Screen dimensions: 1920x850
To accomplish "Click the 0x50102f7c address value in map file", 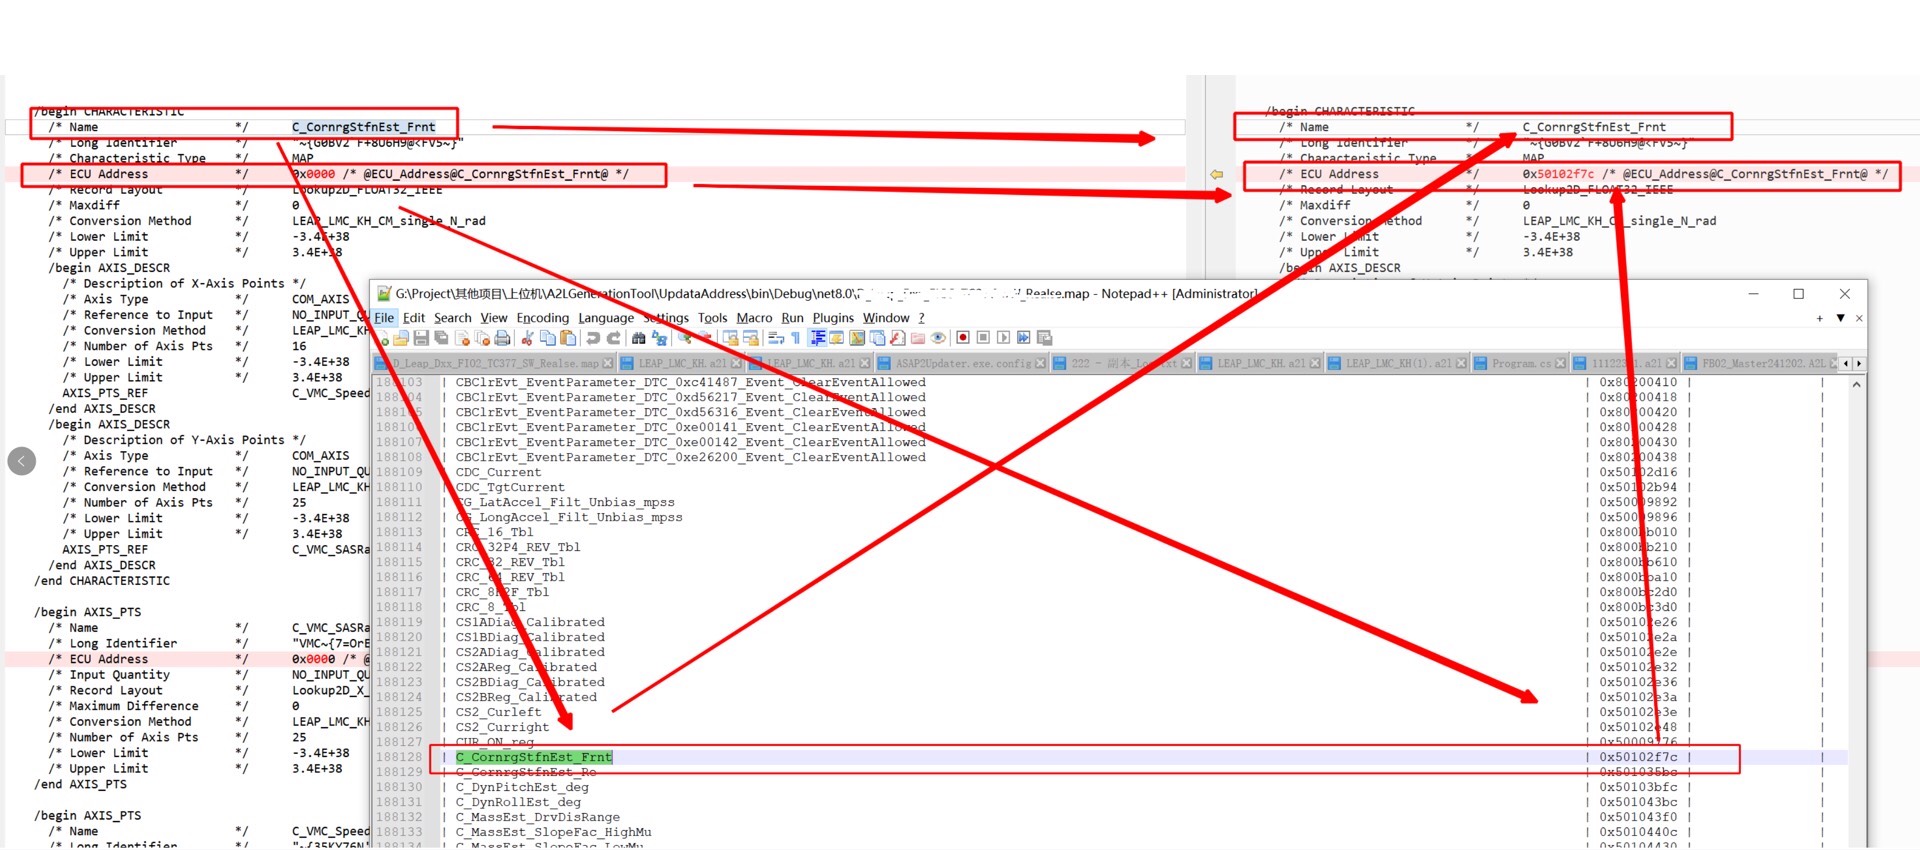I will tap(1638, 757).
